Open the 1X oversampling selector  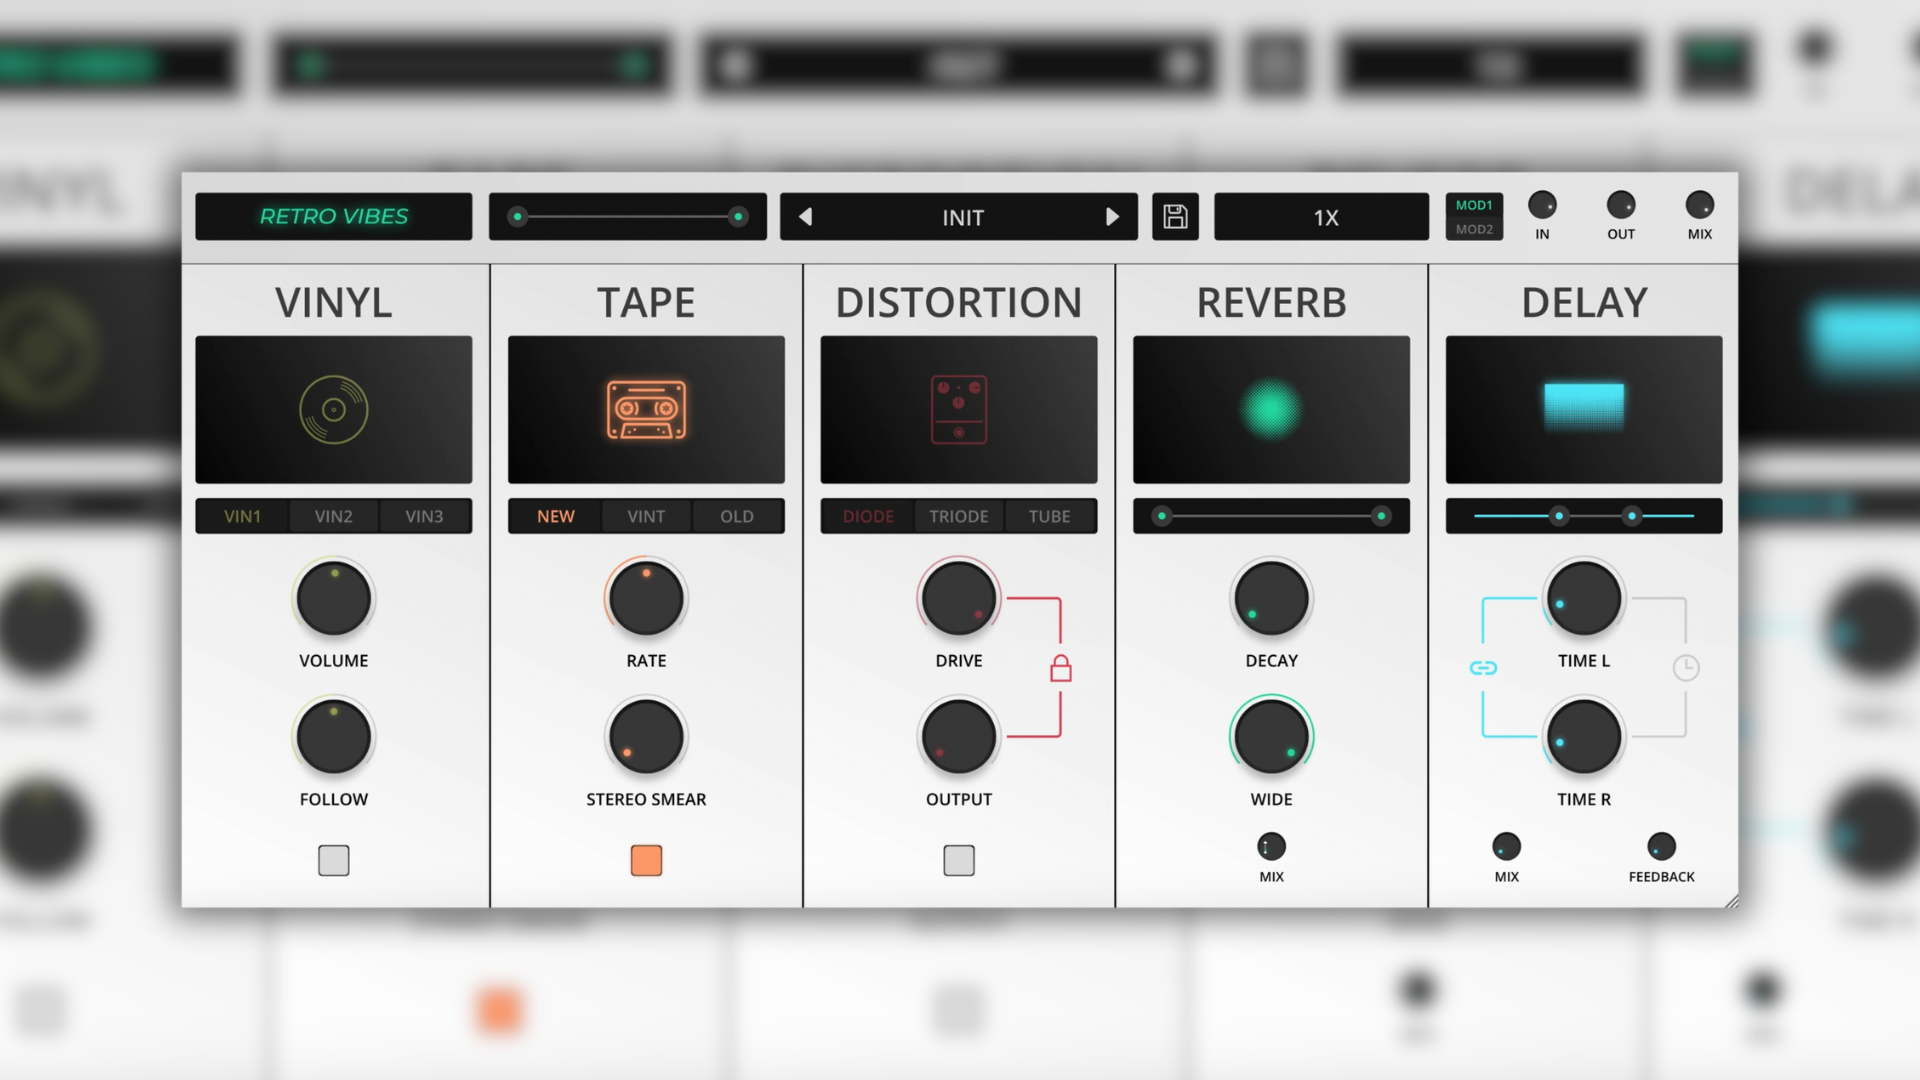click(1320, 216)
